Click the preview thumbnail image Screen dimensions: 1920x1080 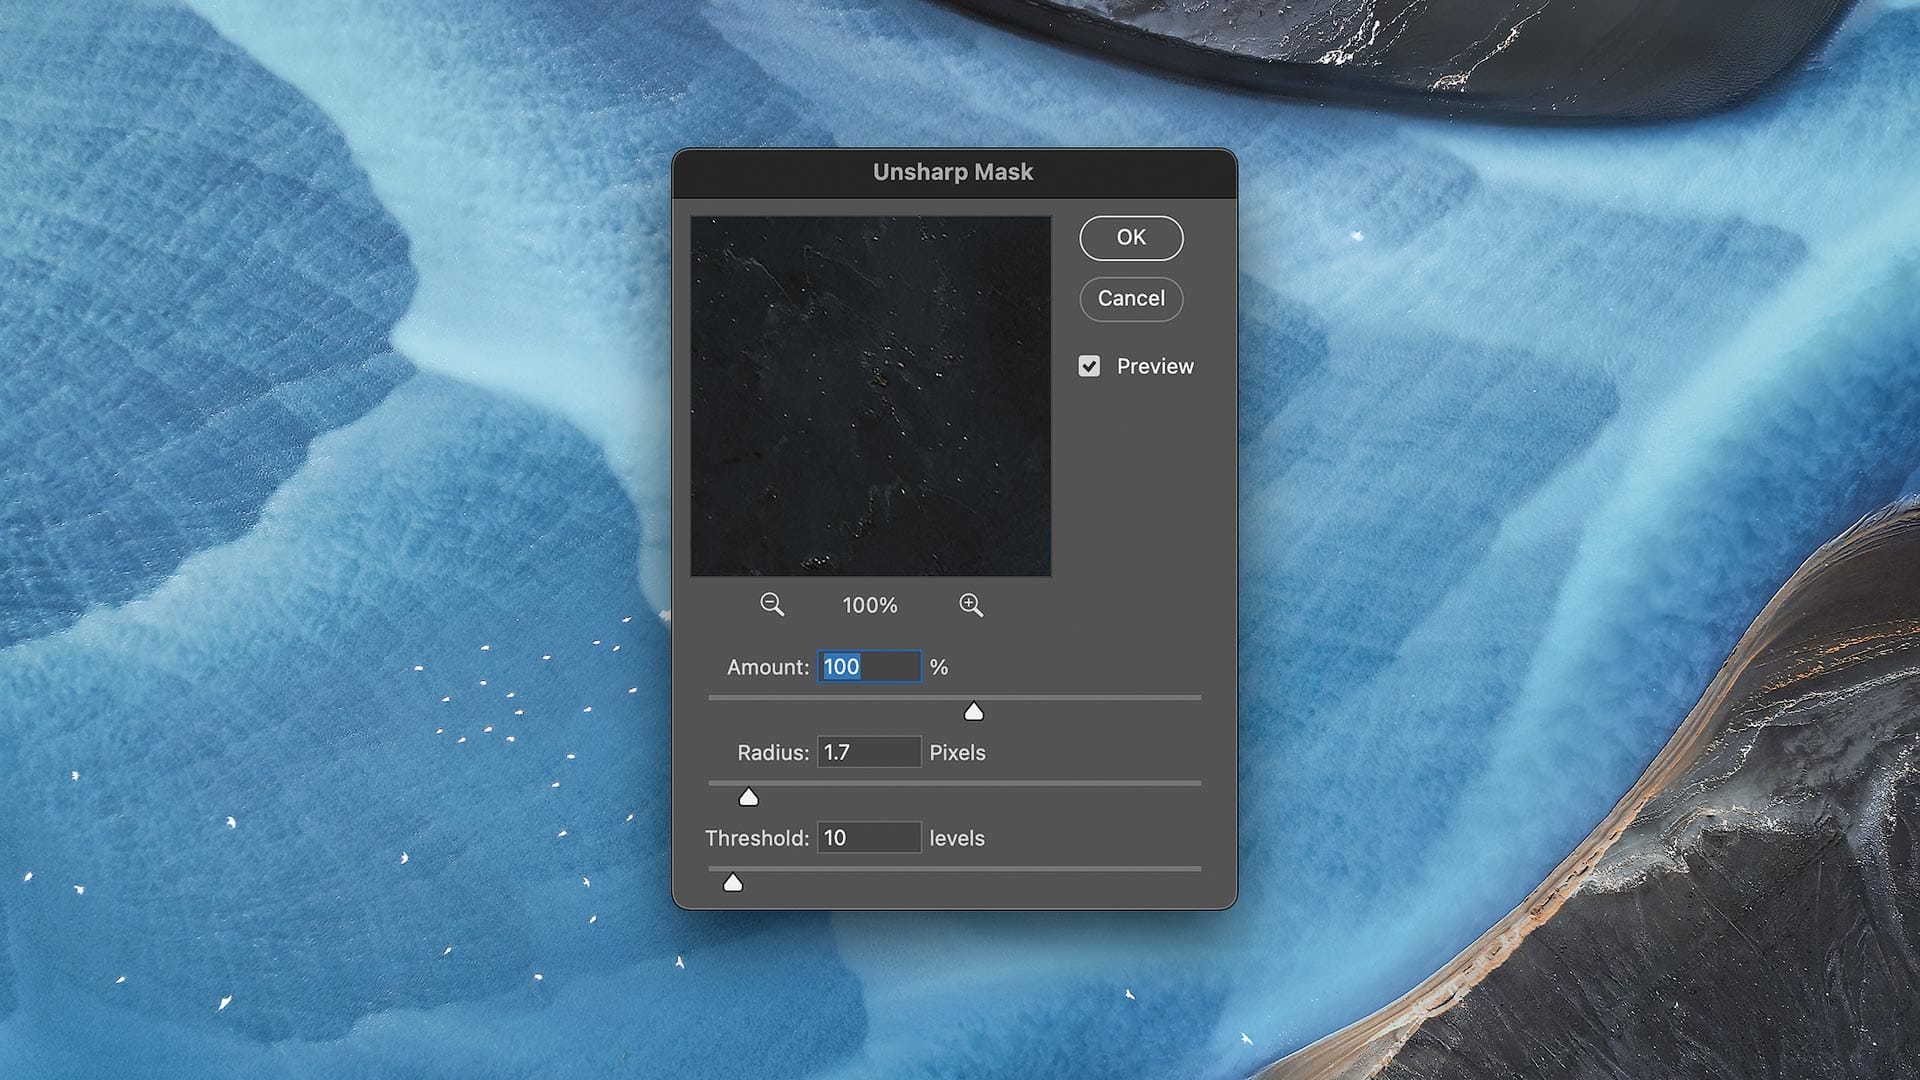pyautogui.click(x=870, y=395)
